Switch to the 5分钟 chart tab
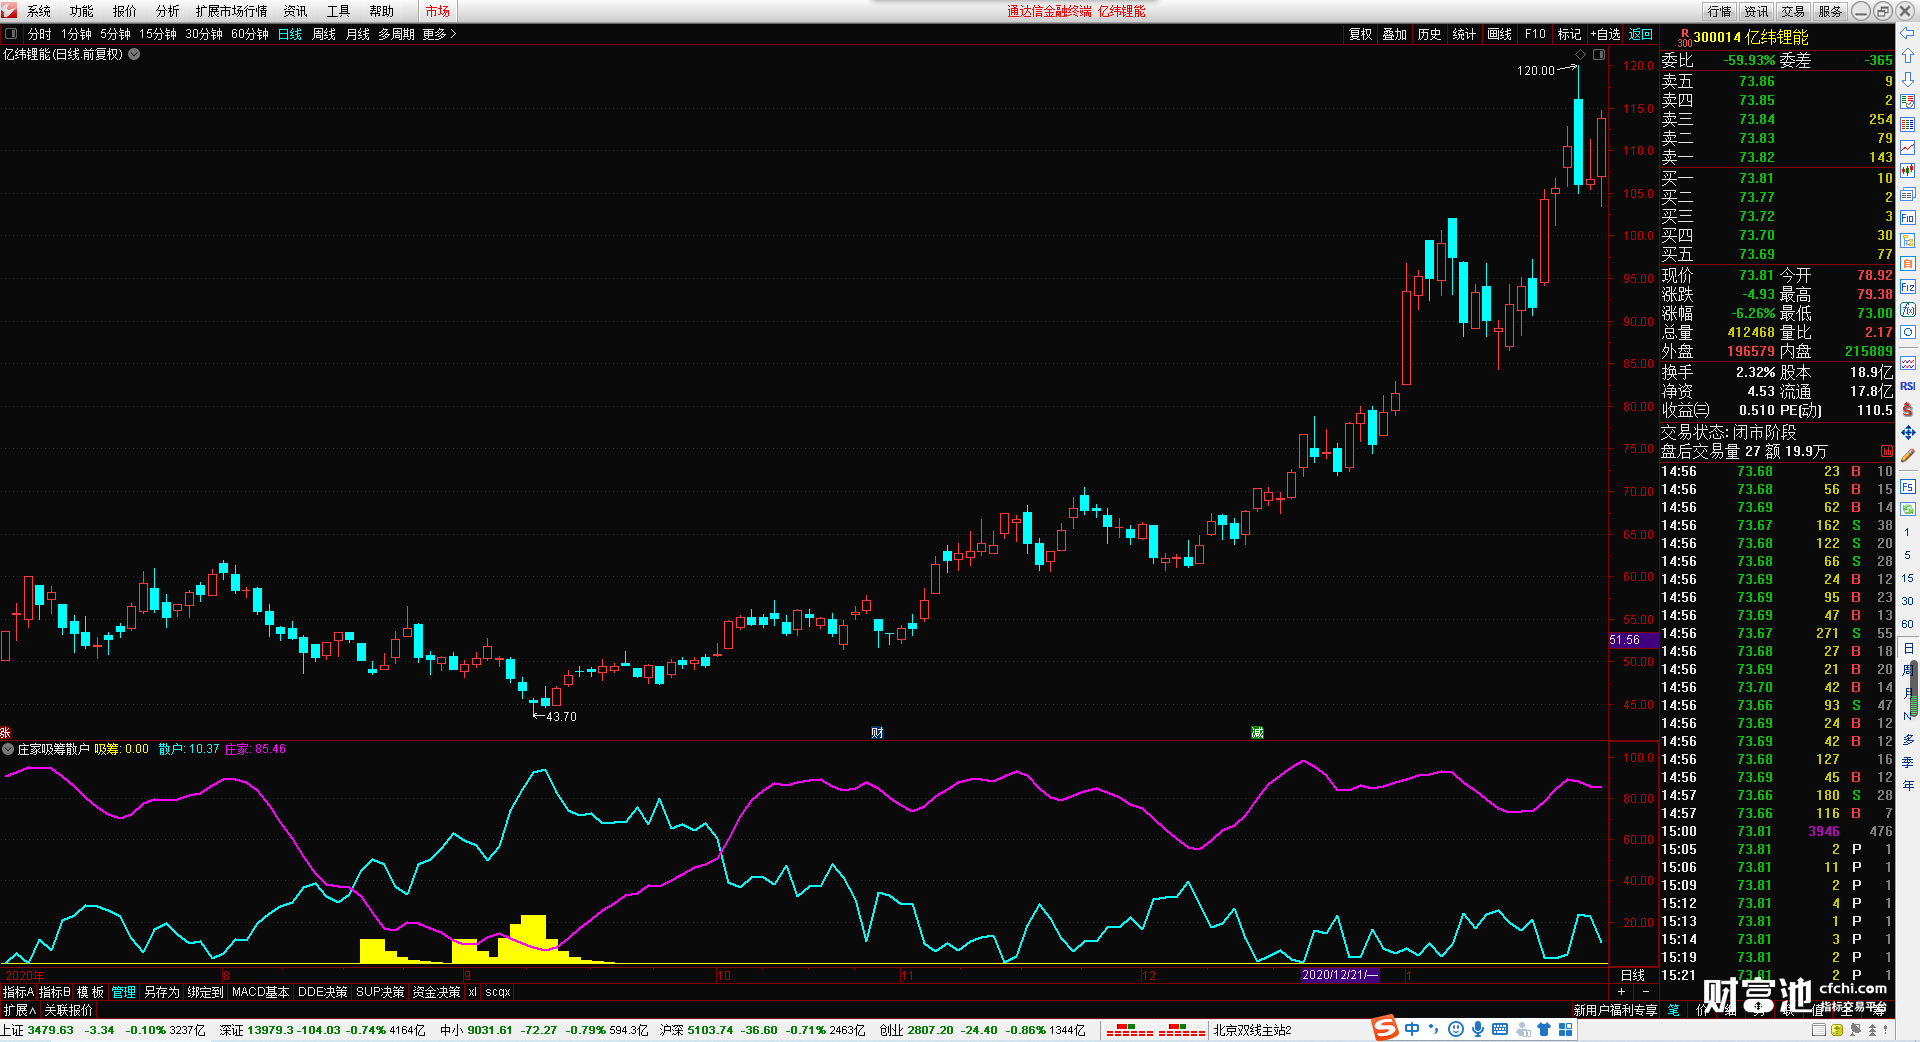The width and height of the screenshot is (1920, 1042). click(115, 34)
